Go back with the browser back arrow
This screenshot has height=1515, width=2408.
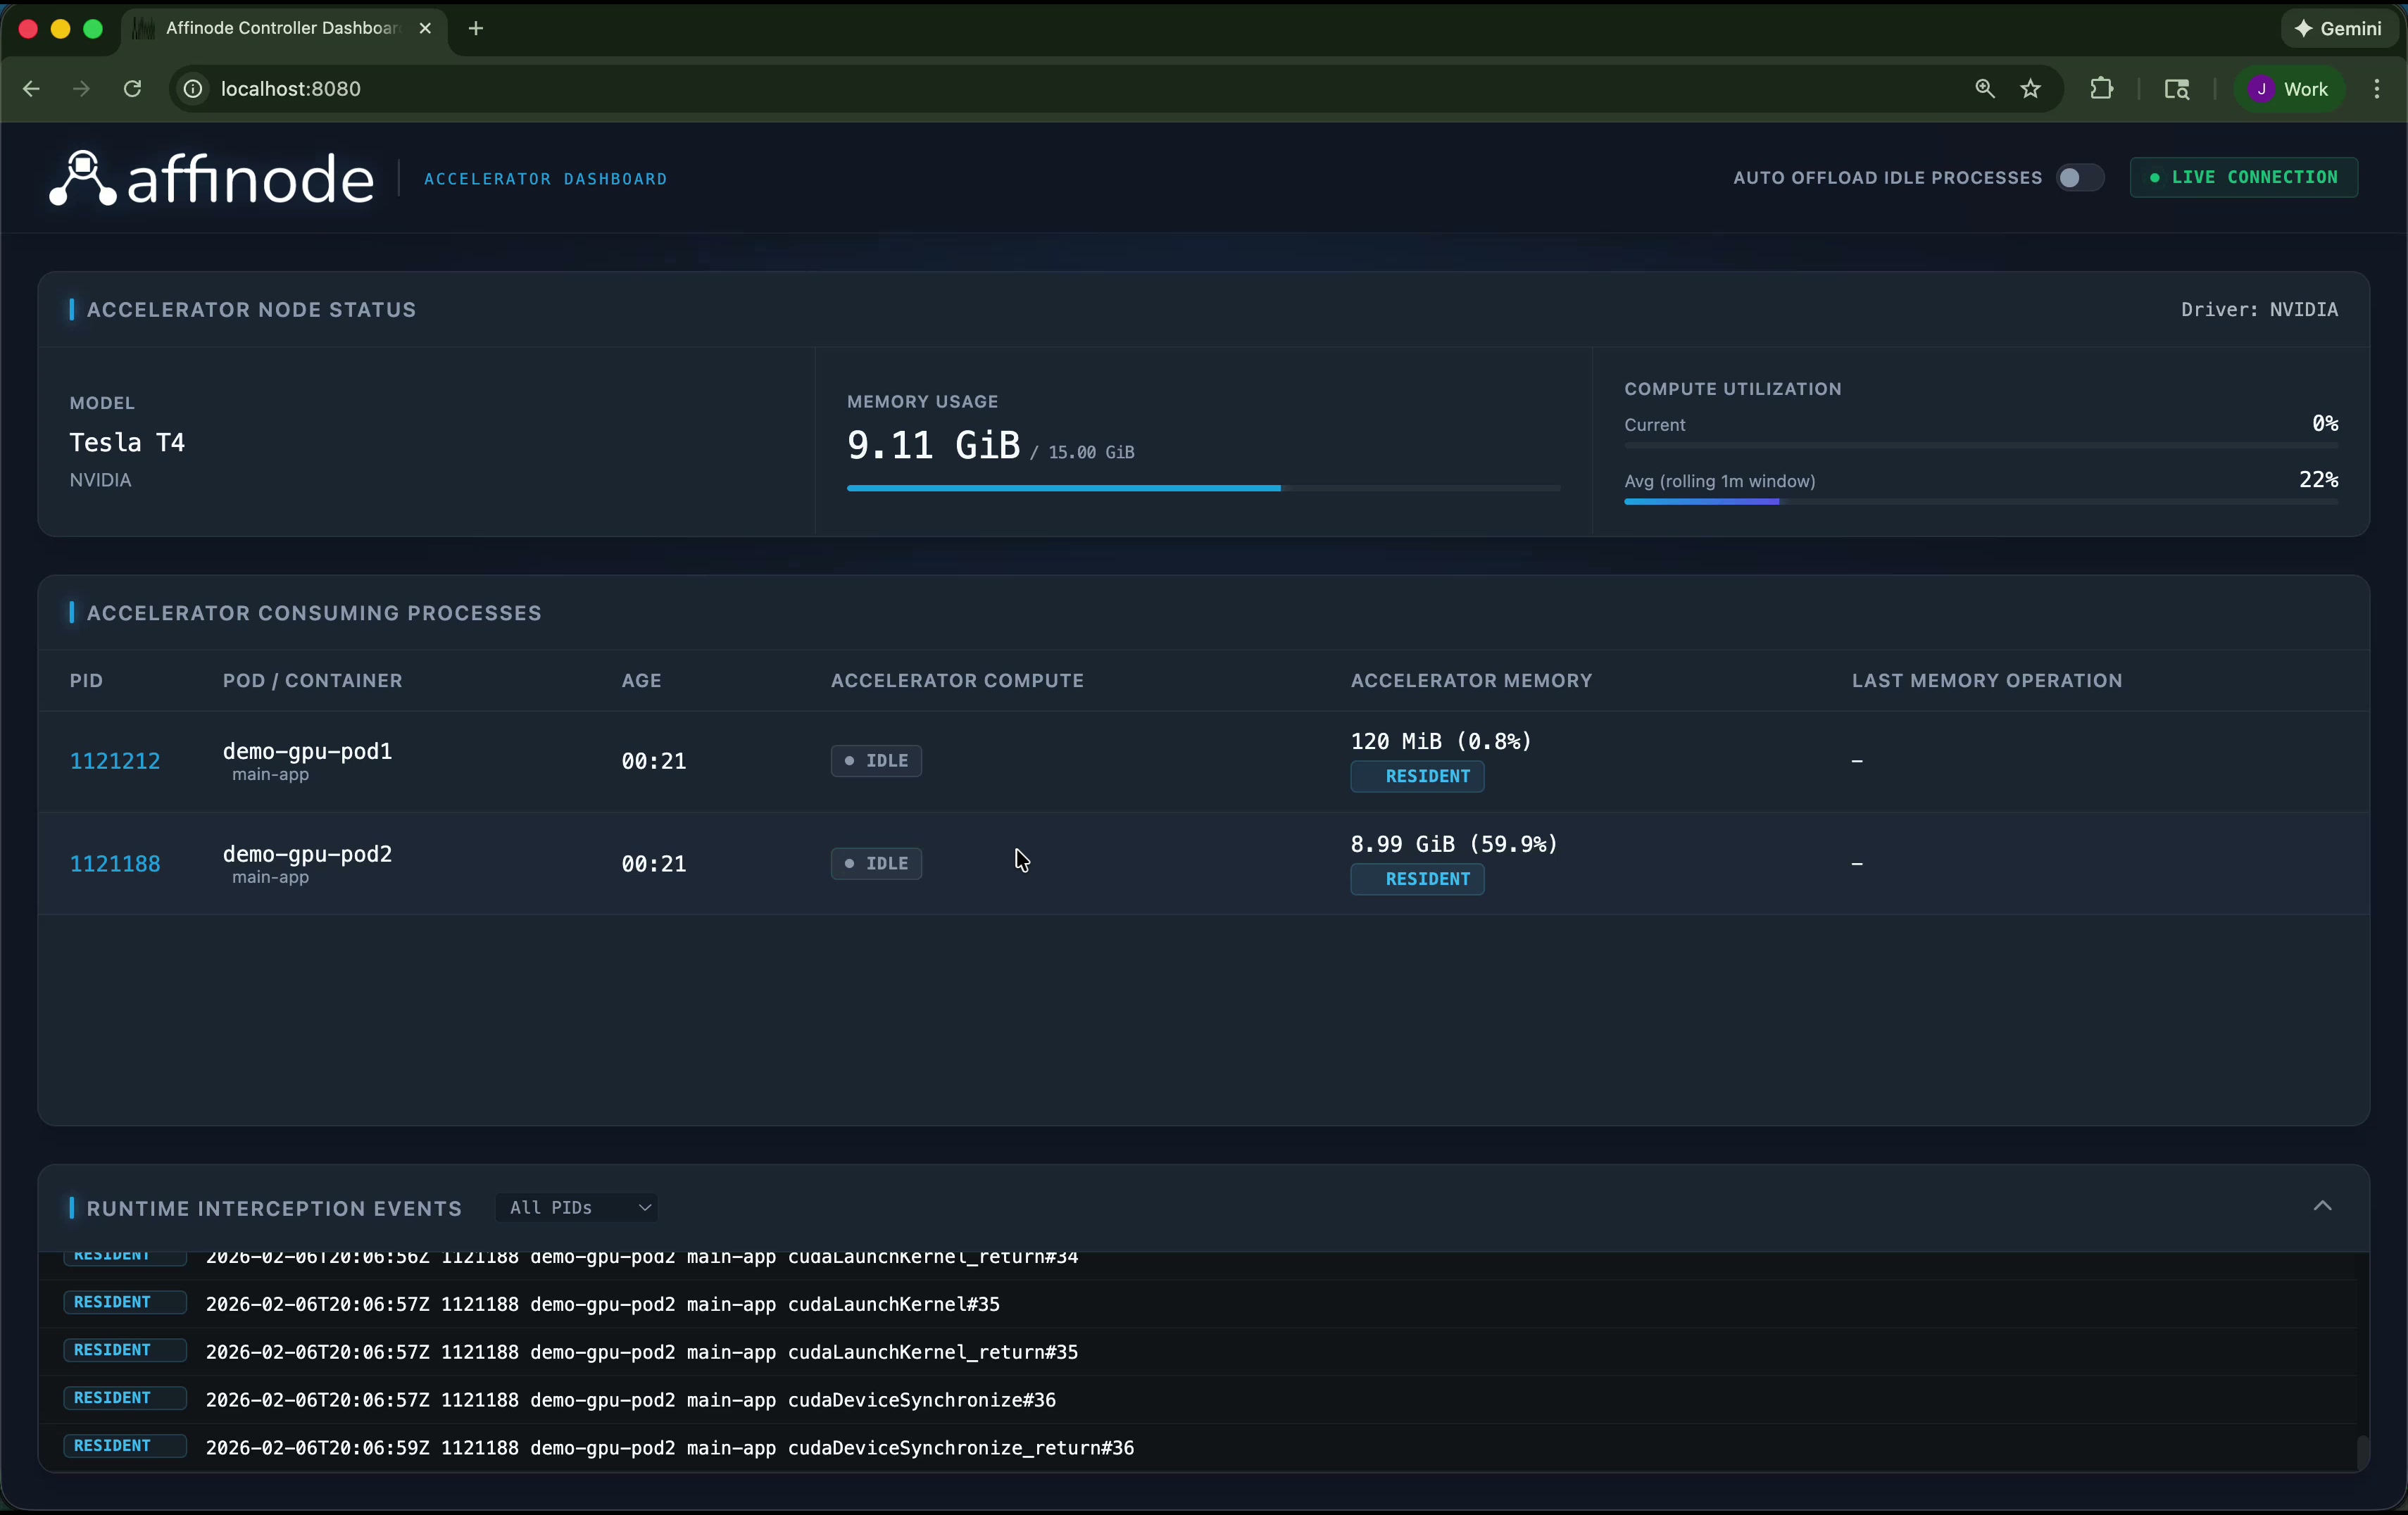(x=31, y=89)
